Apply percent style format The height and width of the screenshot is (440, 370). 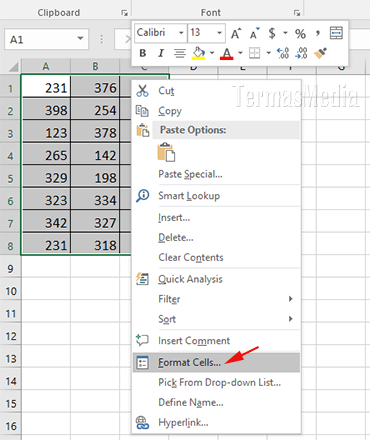pos(300,34)
